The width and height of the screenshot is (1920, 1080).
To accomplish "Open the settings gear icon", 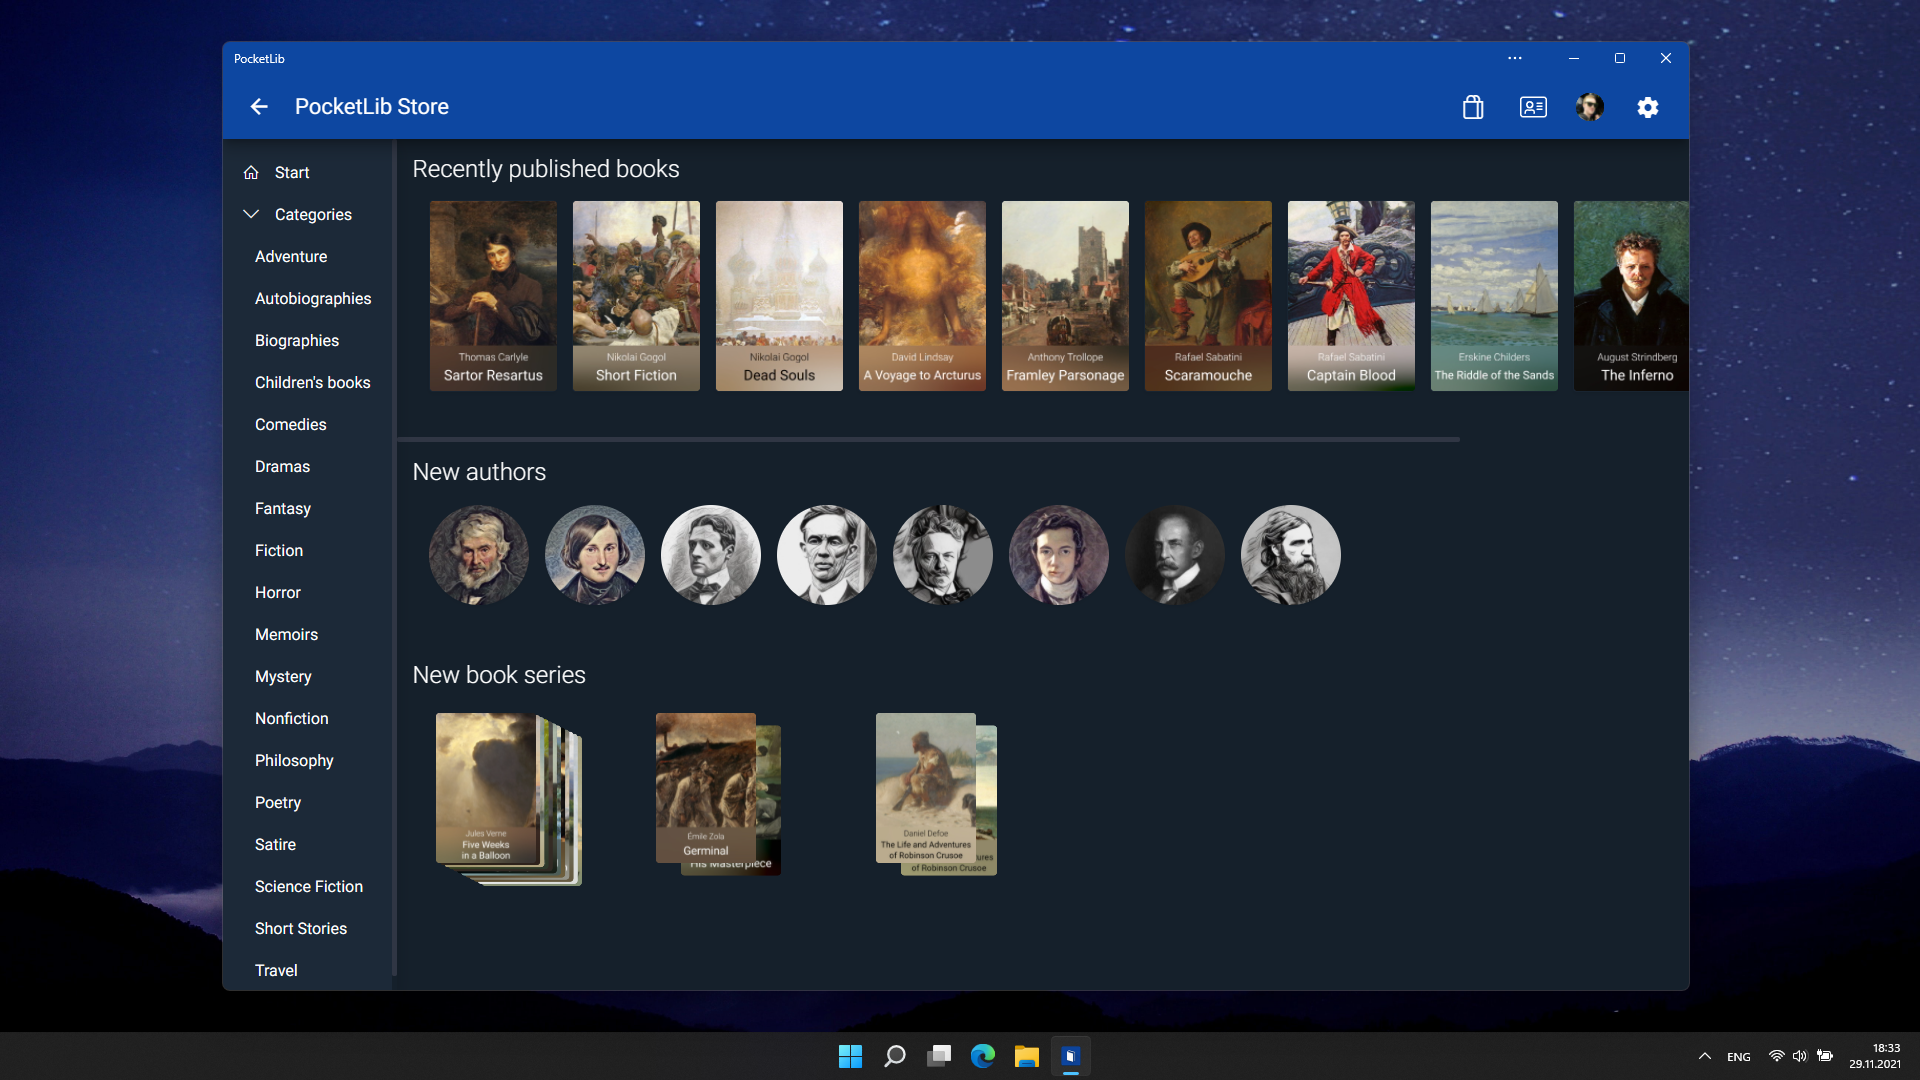I will [x=1647, y=107].
